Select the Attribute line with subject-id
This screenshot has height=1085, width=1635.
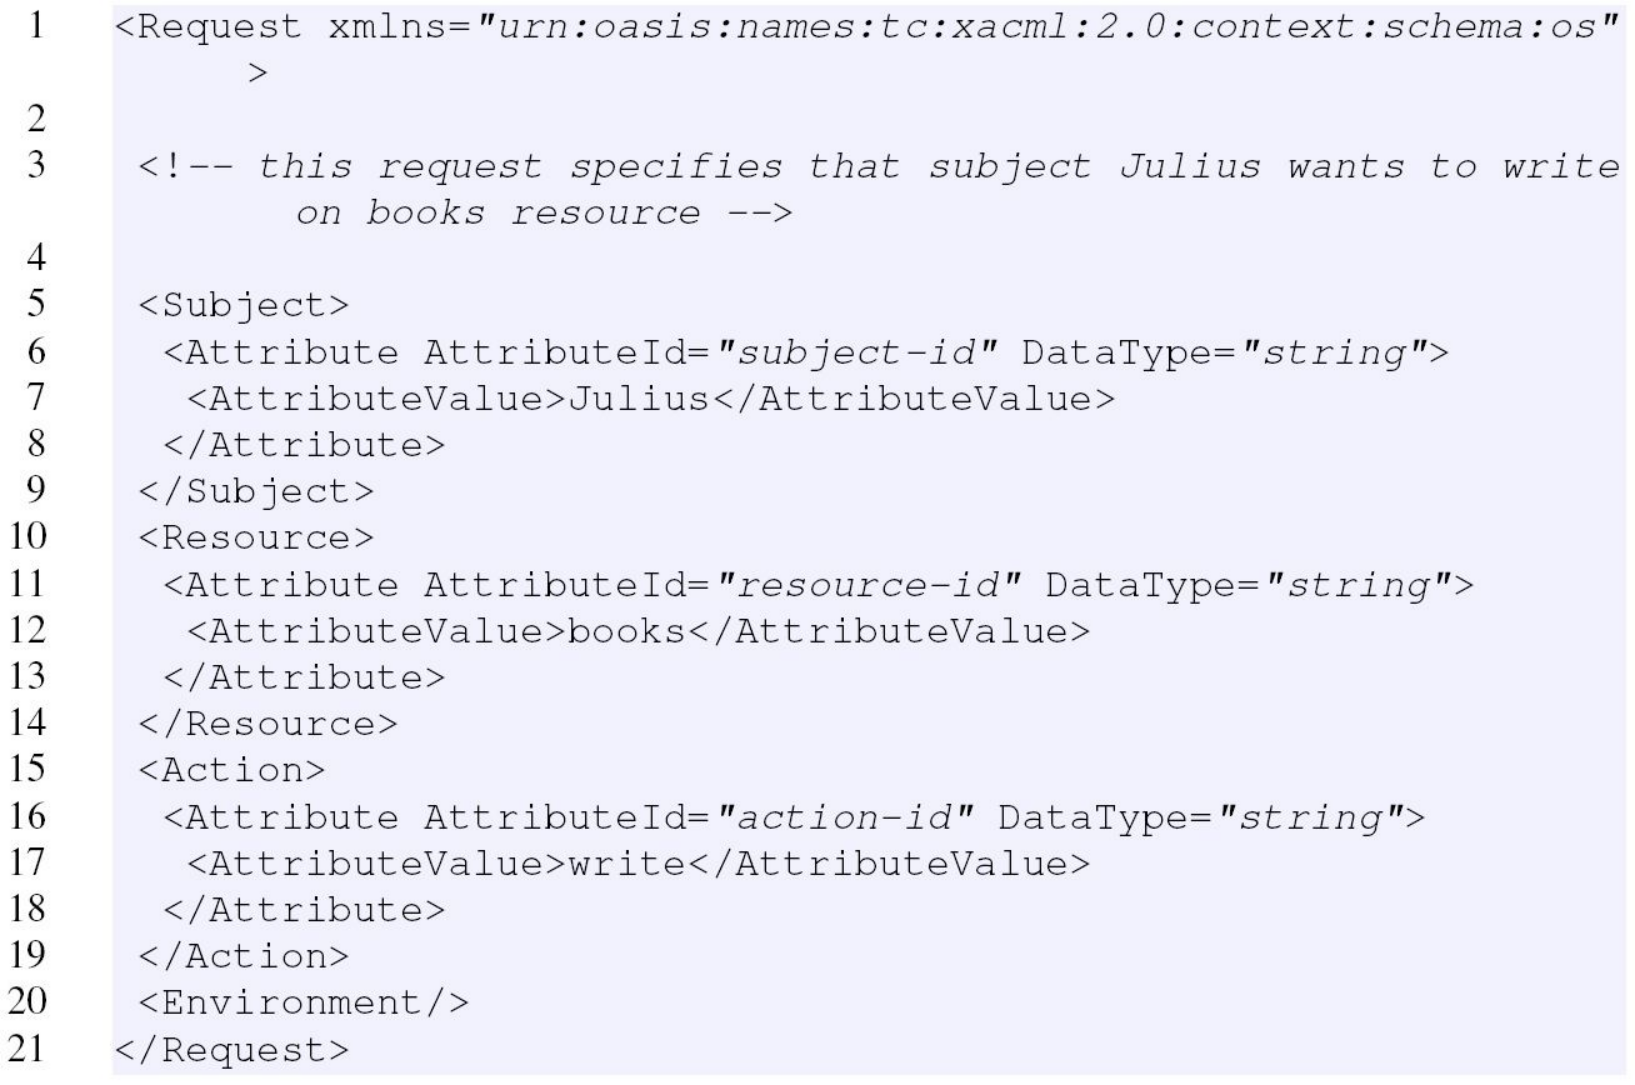click(x=805, y=352)
